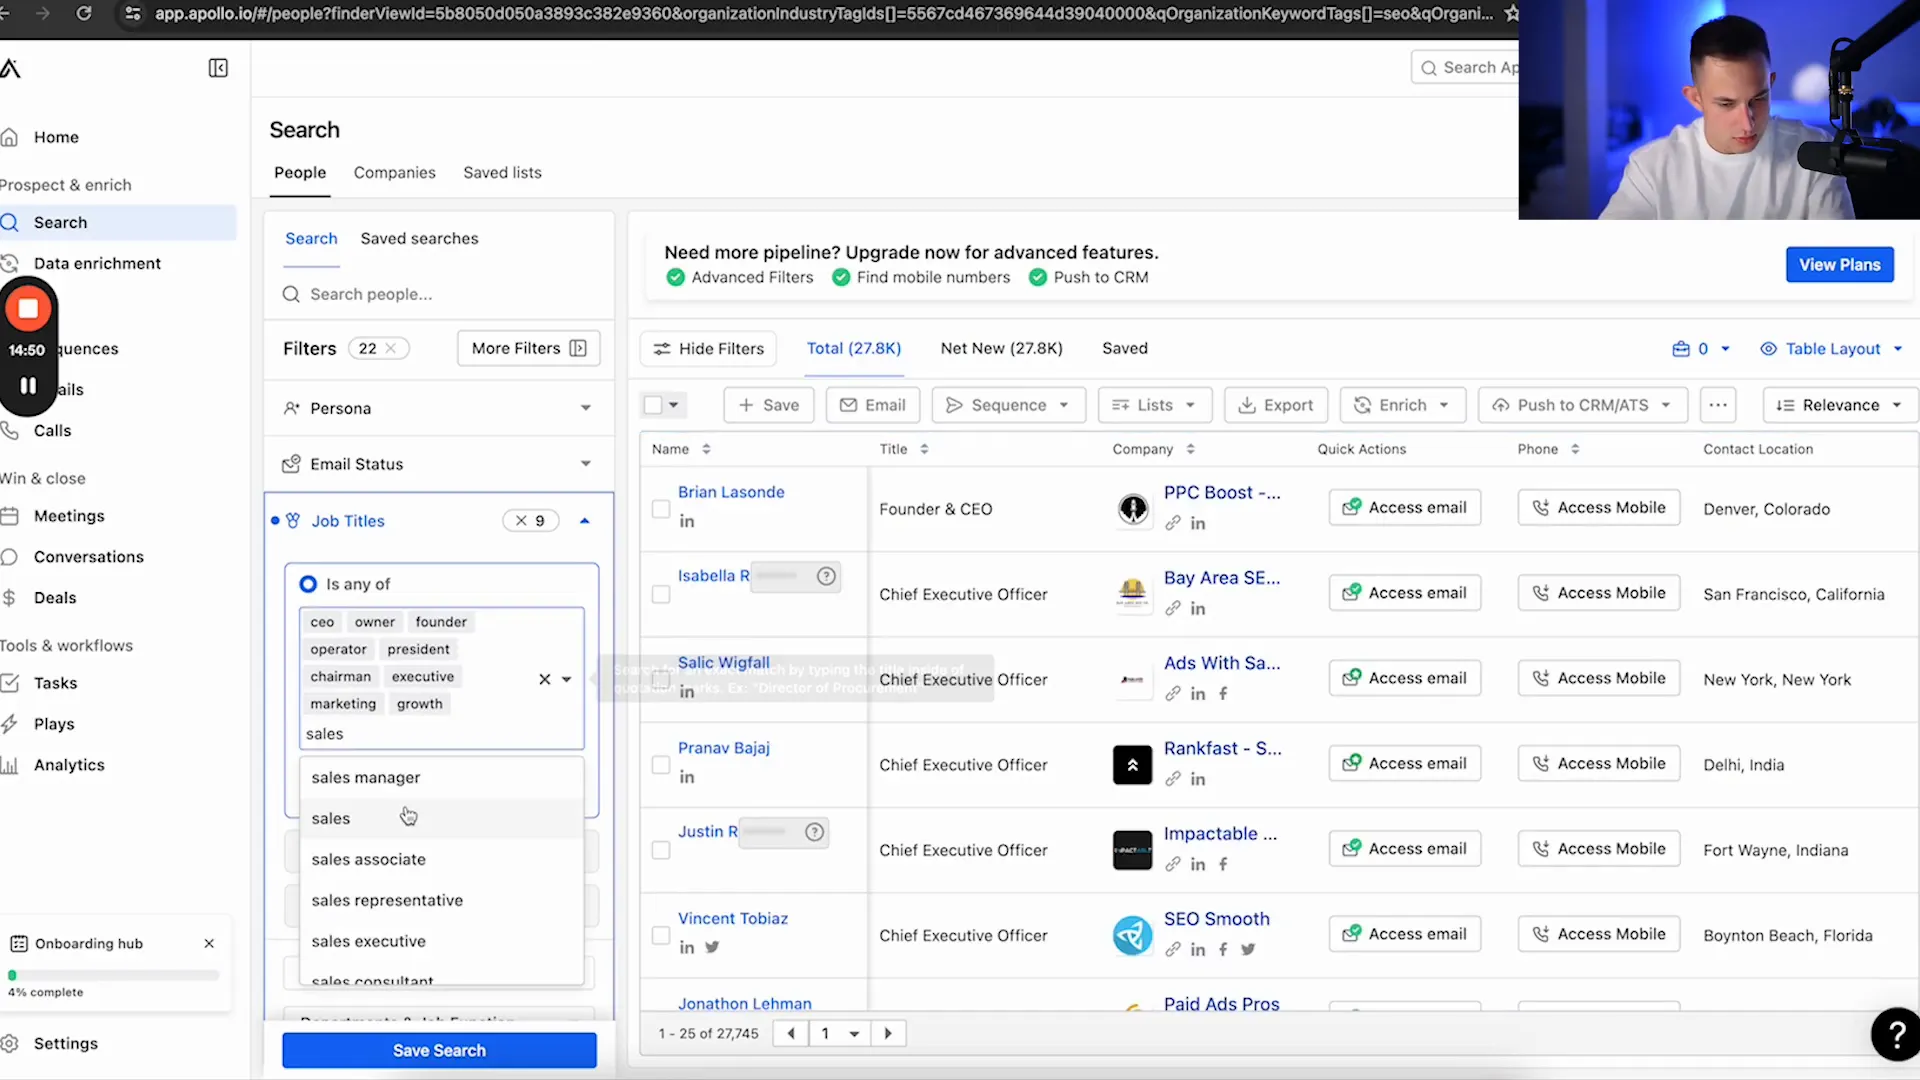Click the onboarding 4% complete progress bar

pos(113,976)
